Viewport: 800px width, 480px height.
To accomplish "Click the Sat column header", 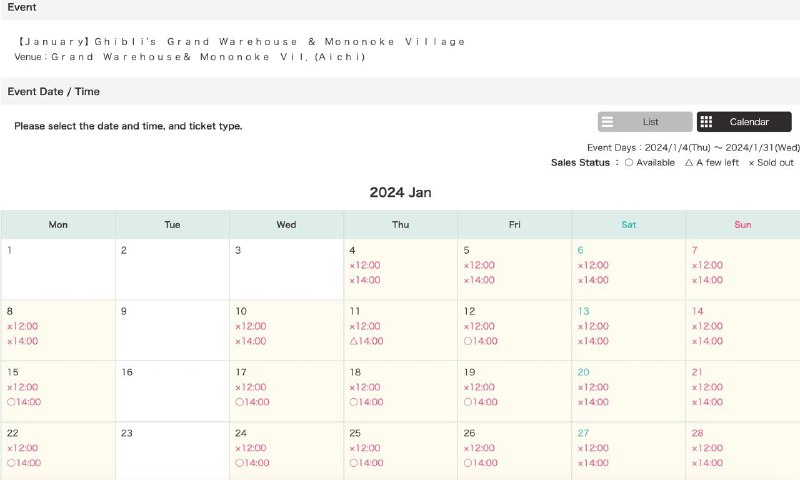I will pyautogui.click(x=628, y=225).
